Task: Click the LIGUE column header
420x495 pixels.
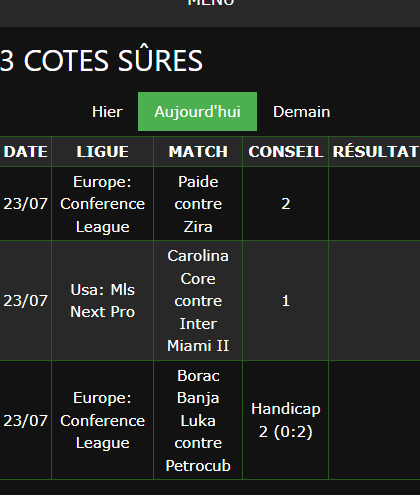Action: pos(102,152)
